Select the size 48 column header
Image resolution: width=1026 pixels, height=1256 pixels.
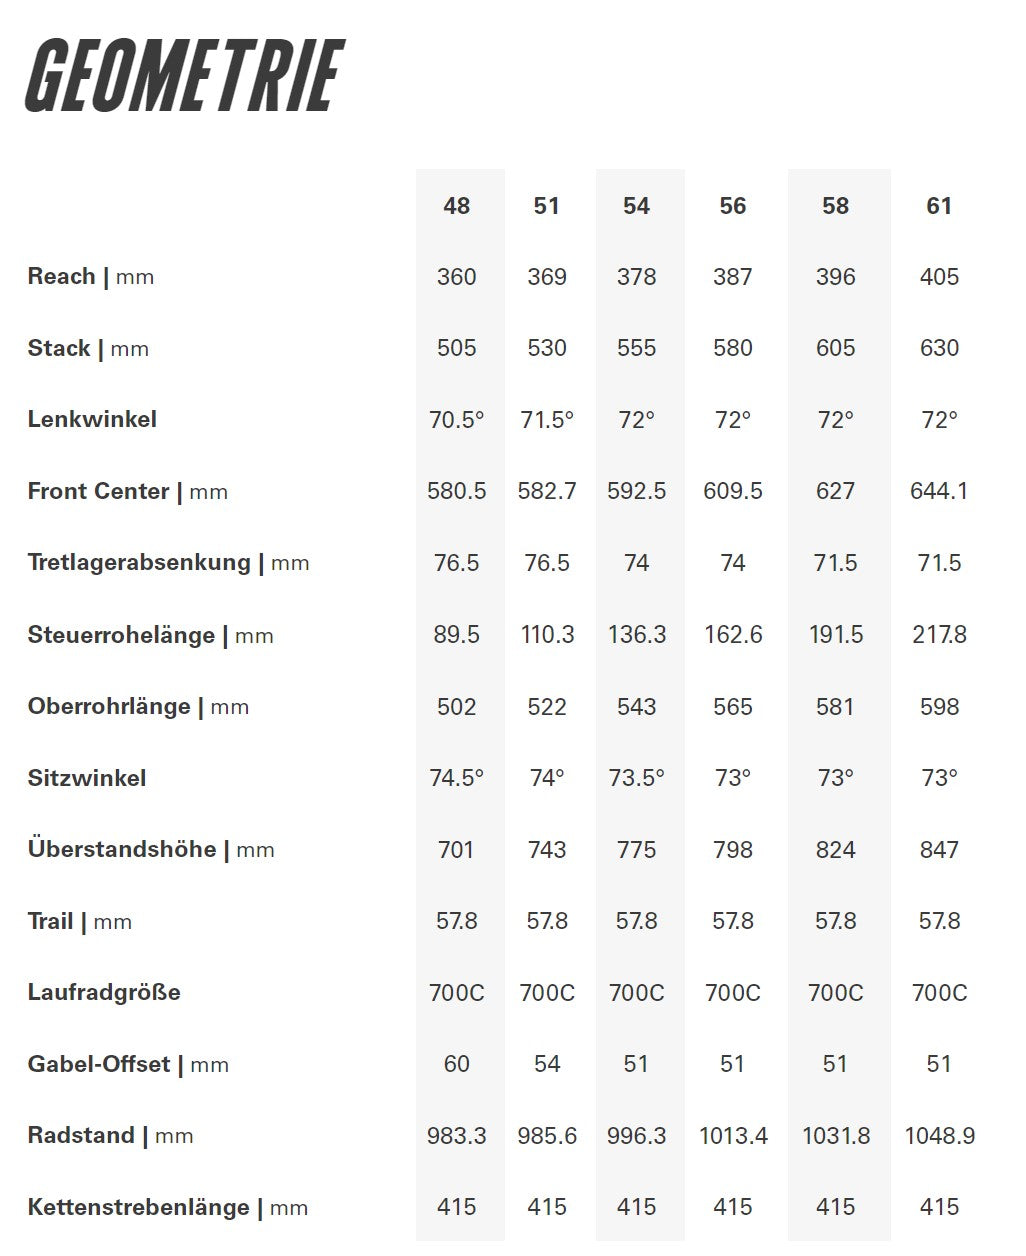(457, 206)
